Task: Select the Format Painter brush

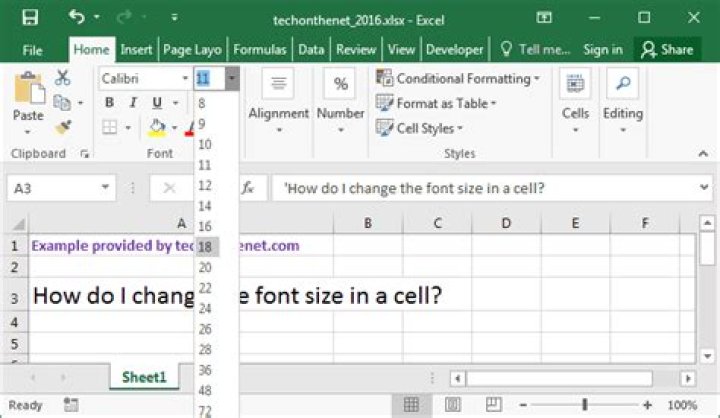Action: [63, 127]
